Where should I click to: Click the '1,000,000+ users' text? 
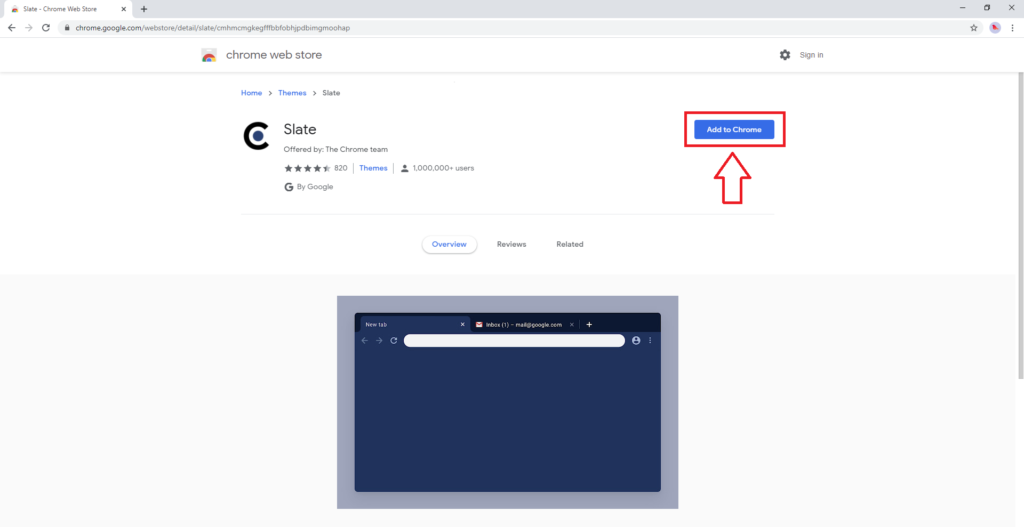[443, 168]
